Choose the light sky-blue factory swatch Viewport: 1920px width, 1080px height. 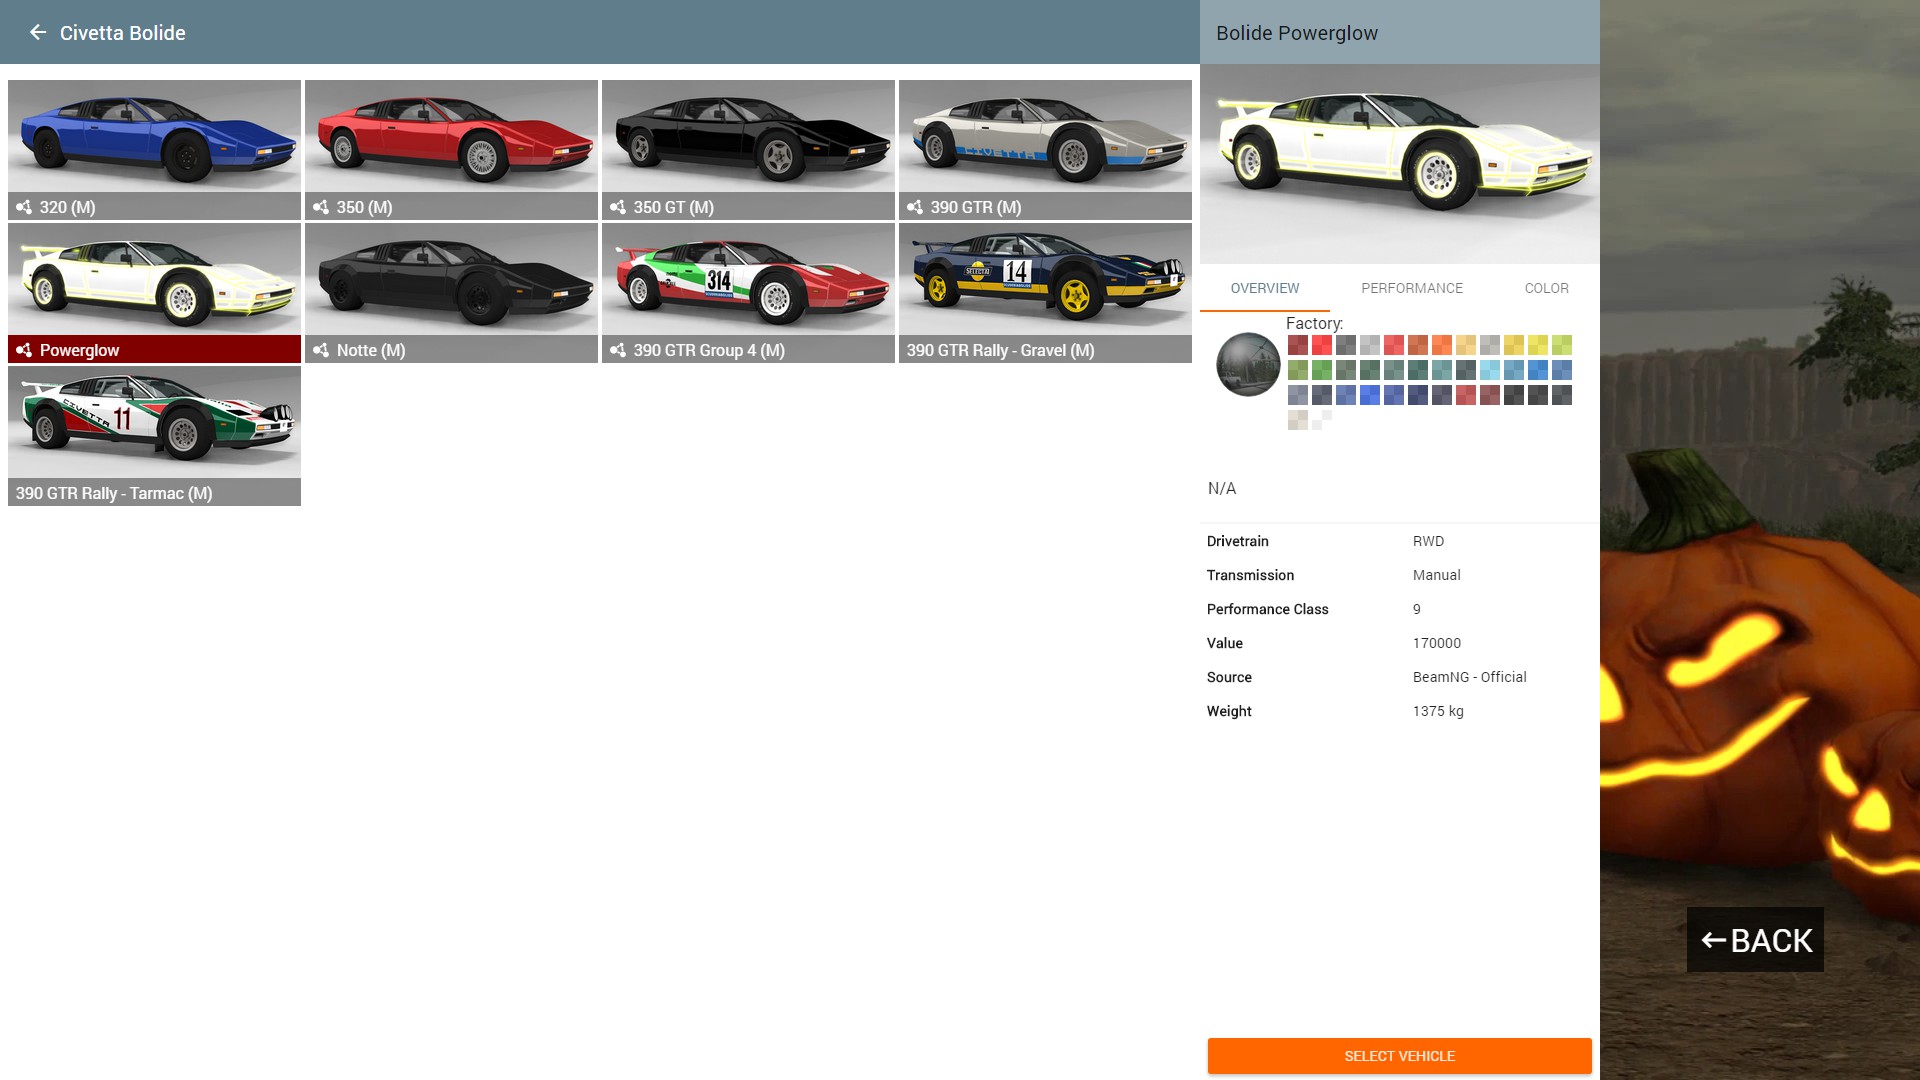click(x=1490, y=370)
